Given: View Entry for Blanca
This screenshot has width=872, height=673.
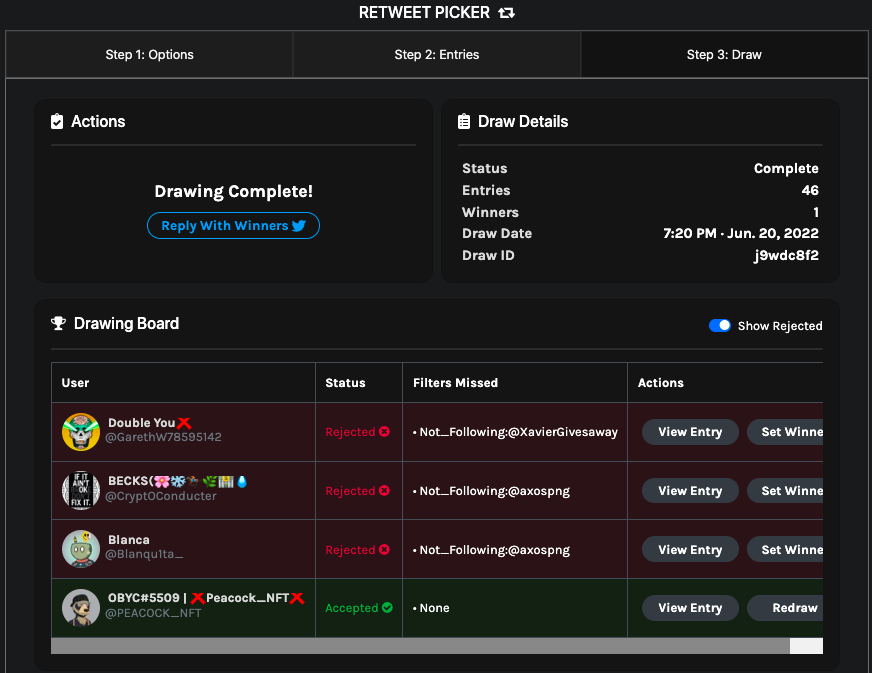Looking at the screenshot, I should [690, 550].
